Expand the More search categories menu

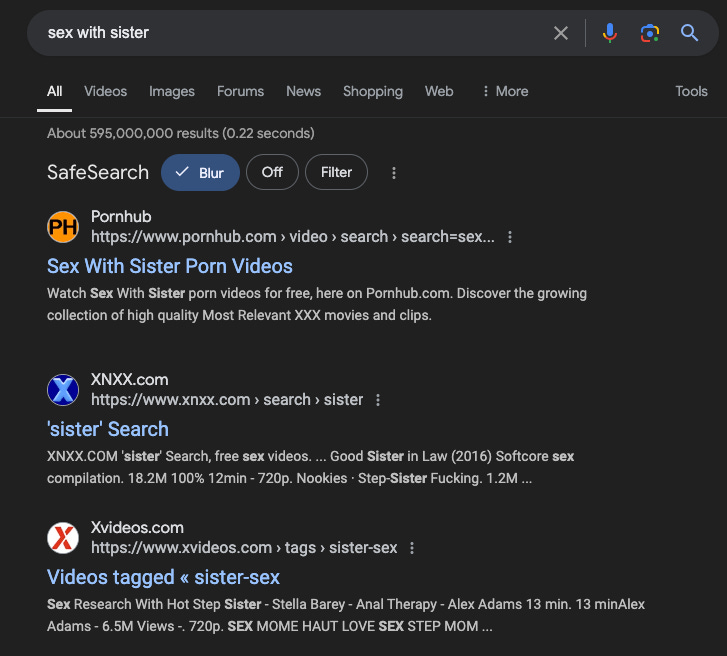505,91
